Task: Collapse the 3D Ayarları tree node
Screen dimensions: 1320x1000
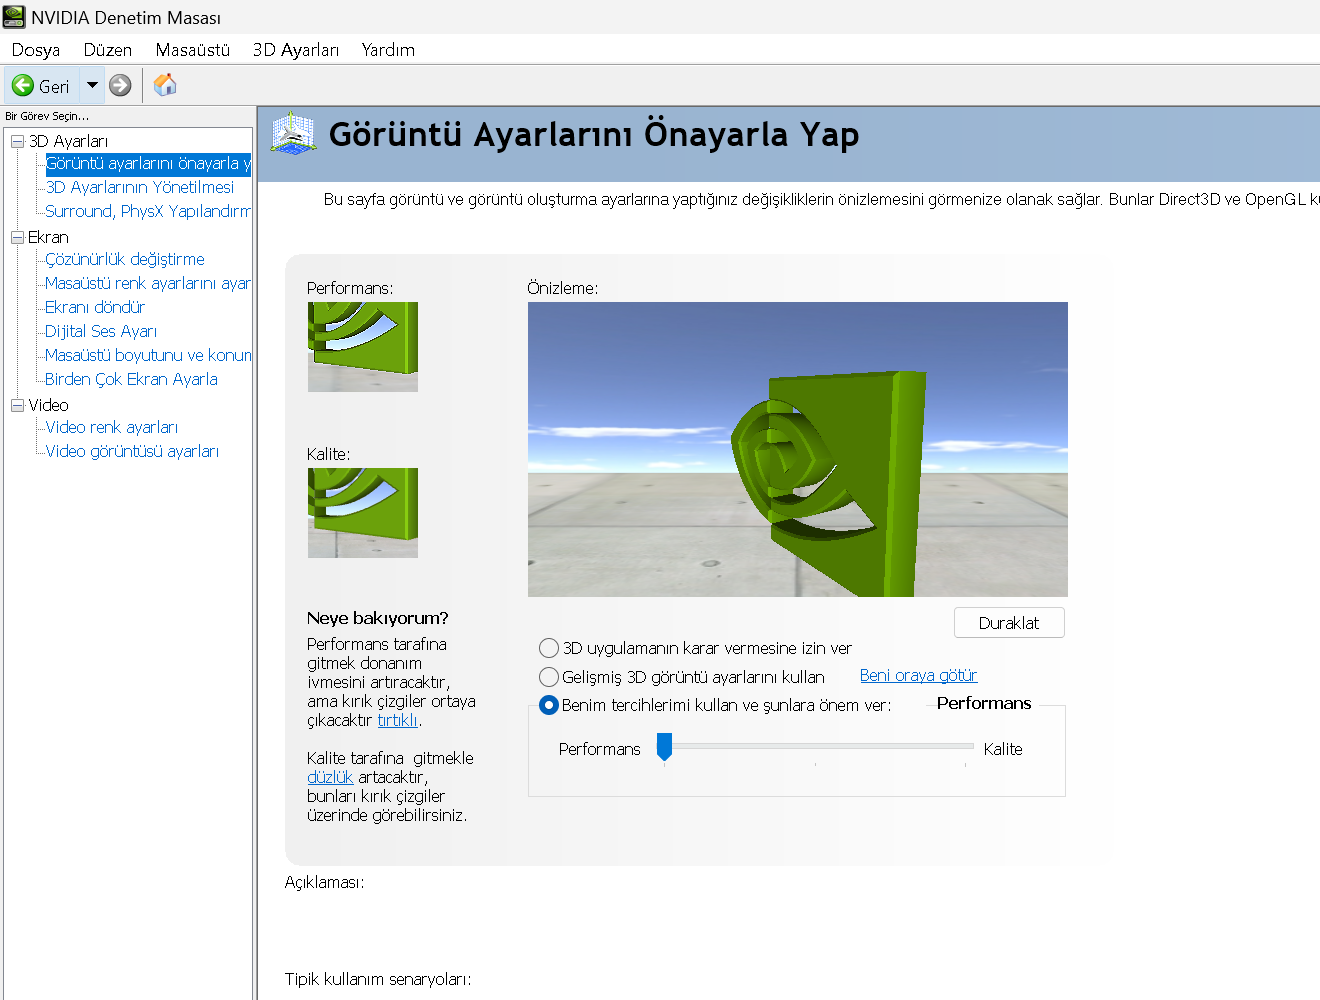Action: coord(17,141)
